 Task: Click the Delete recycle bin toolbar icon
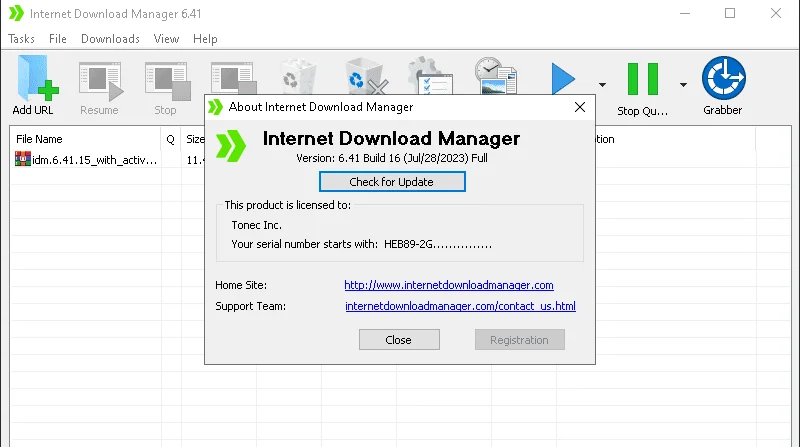coord(298,77)
